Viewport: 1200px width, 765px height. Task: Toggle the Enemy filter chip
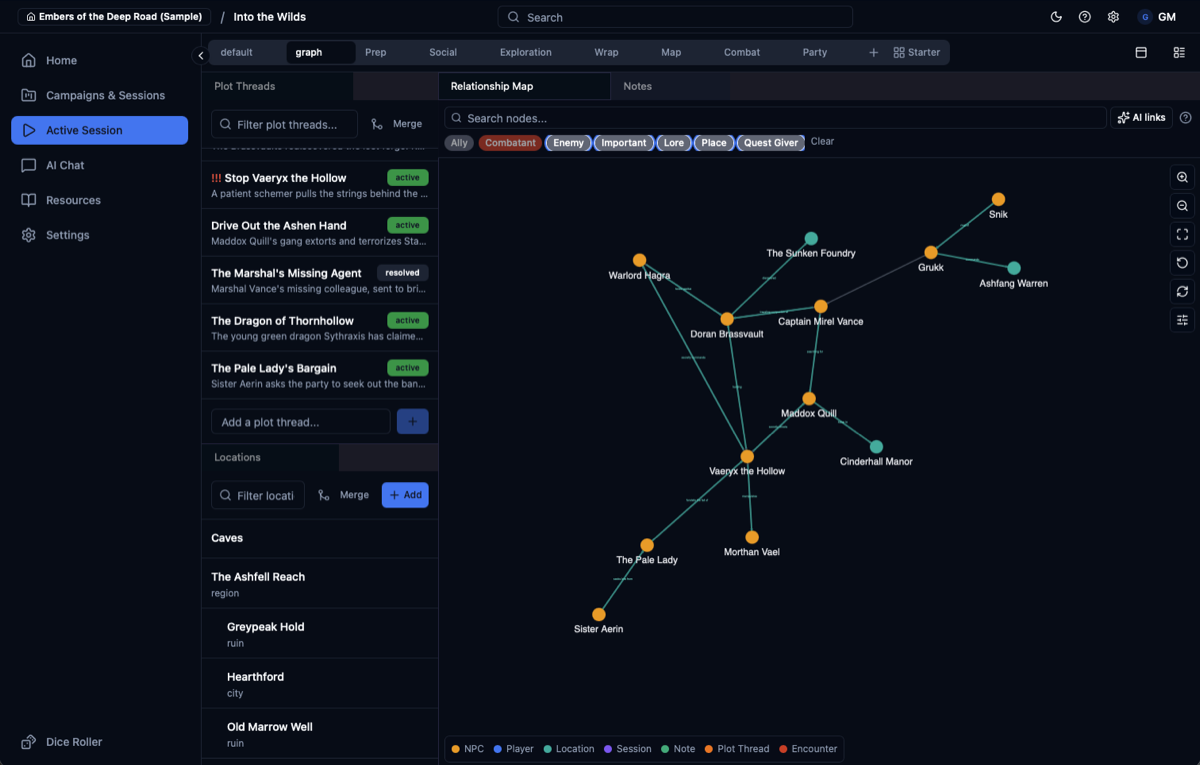pos(568,143)
